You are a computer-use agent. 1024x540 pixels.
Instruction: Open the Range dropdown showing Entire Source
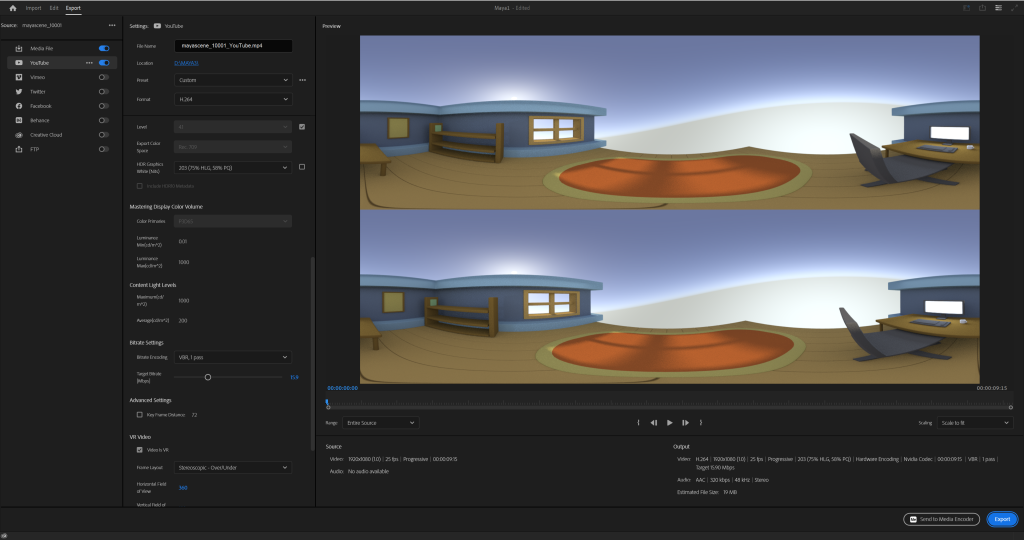pyautogui.click(x=381, y=423)
